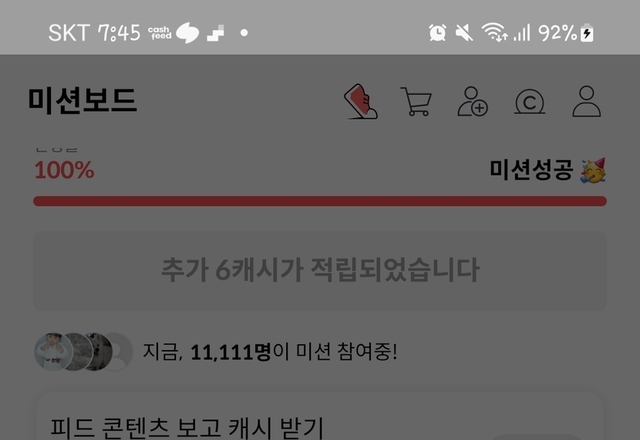This screenshot has width=640, height=440.
Task: Tap the muted sound status icon
Action: click(464, 33)
